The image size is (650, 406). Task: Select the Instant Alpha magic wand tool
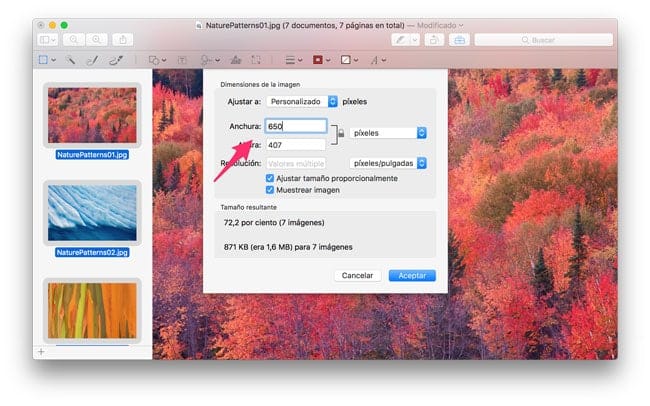click(70, 60)
